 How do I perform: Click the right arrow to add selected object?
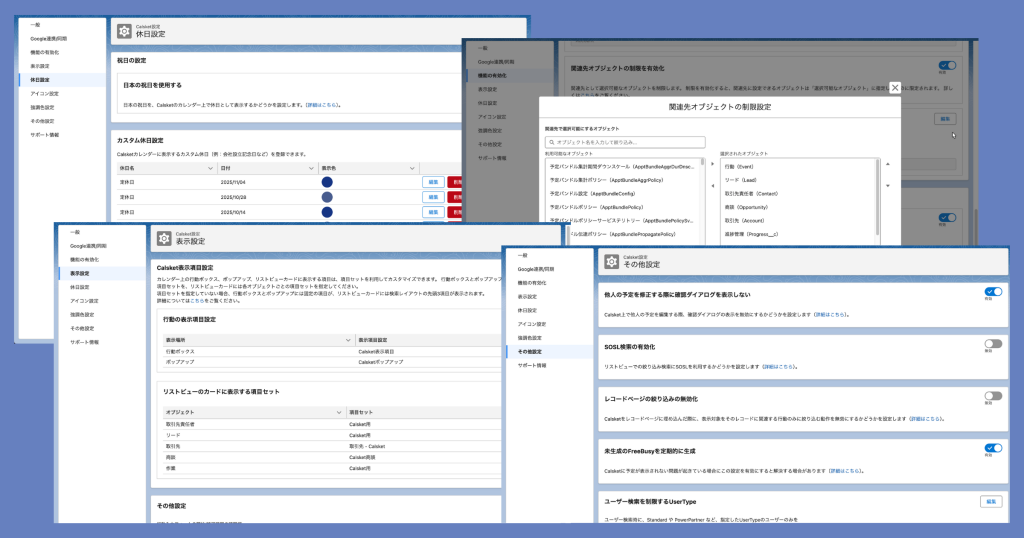tap(713, 163)
